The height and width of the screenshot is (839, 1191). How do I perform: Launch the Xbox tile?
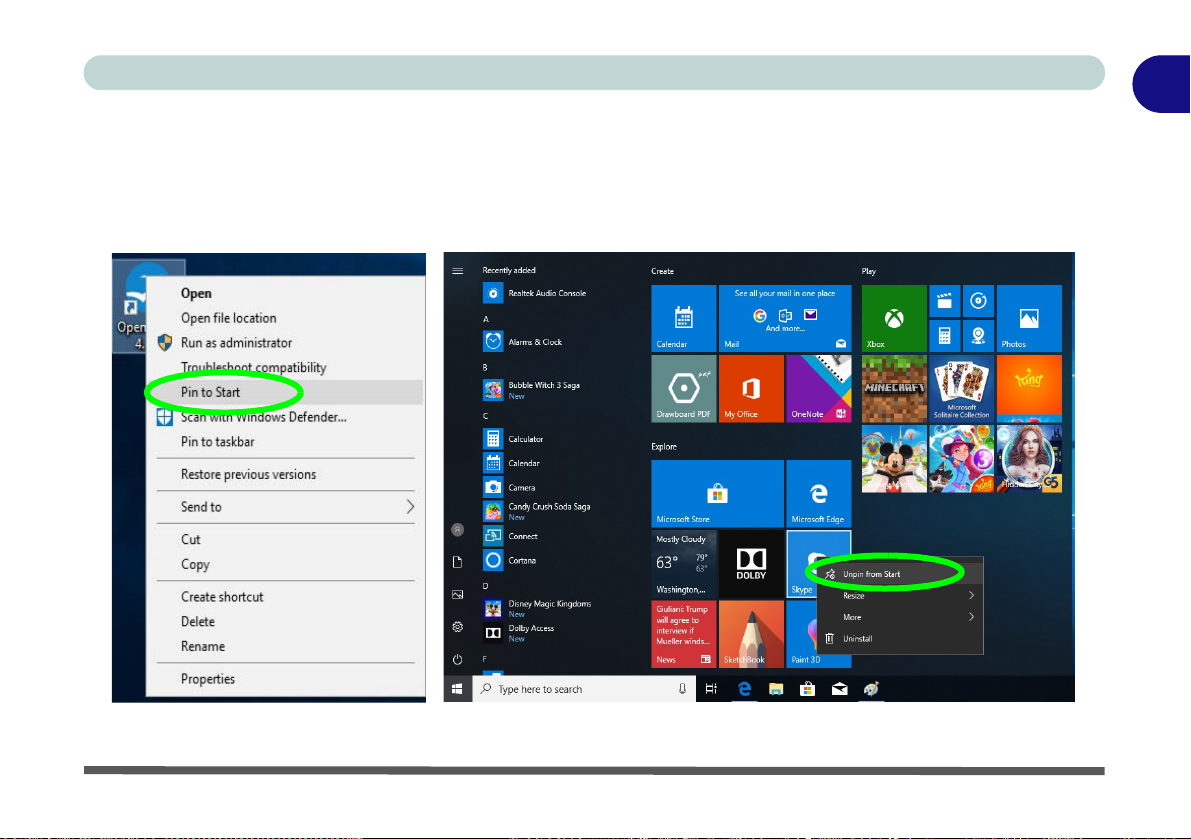tap(894, 318)
